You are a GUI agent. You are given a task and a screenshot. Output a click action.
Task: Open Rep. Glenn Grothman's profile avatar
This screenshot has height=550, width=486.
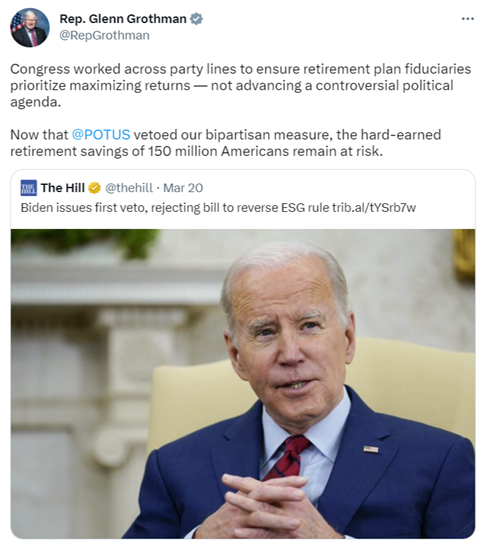[30, 27]
